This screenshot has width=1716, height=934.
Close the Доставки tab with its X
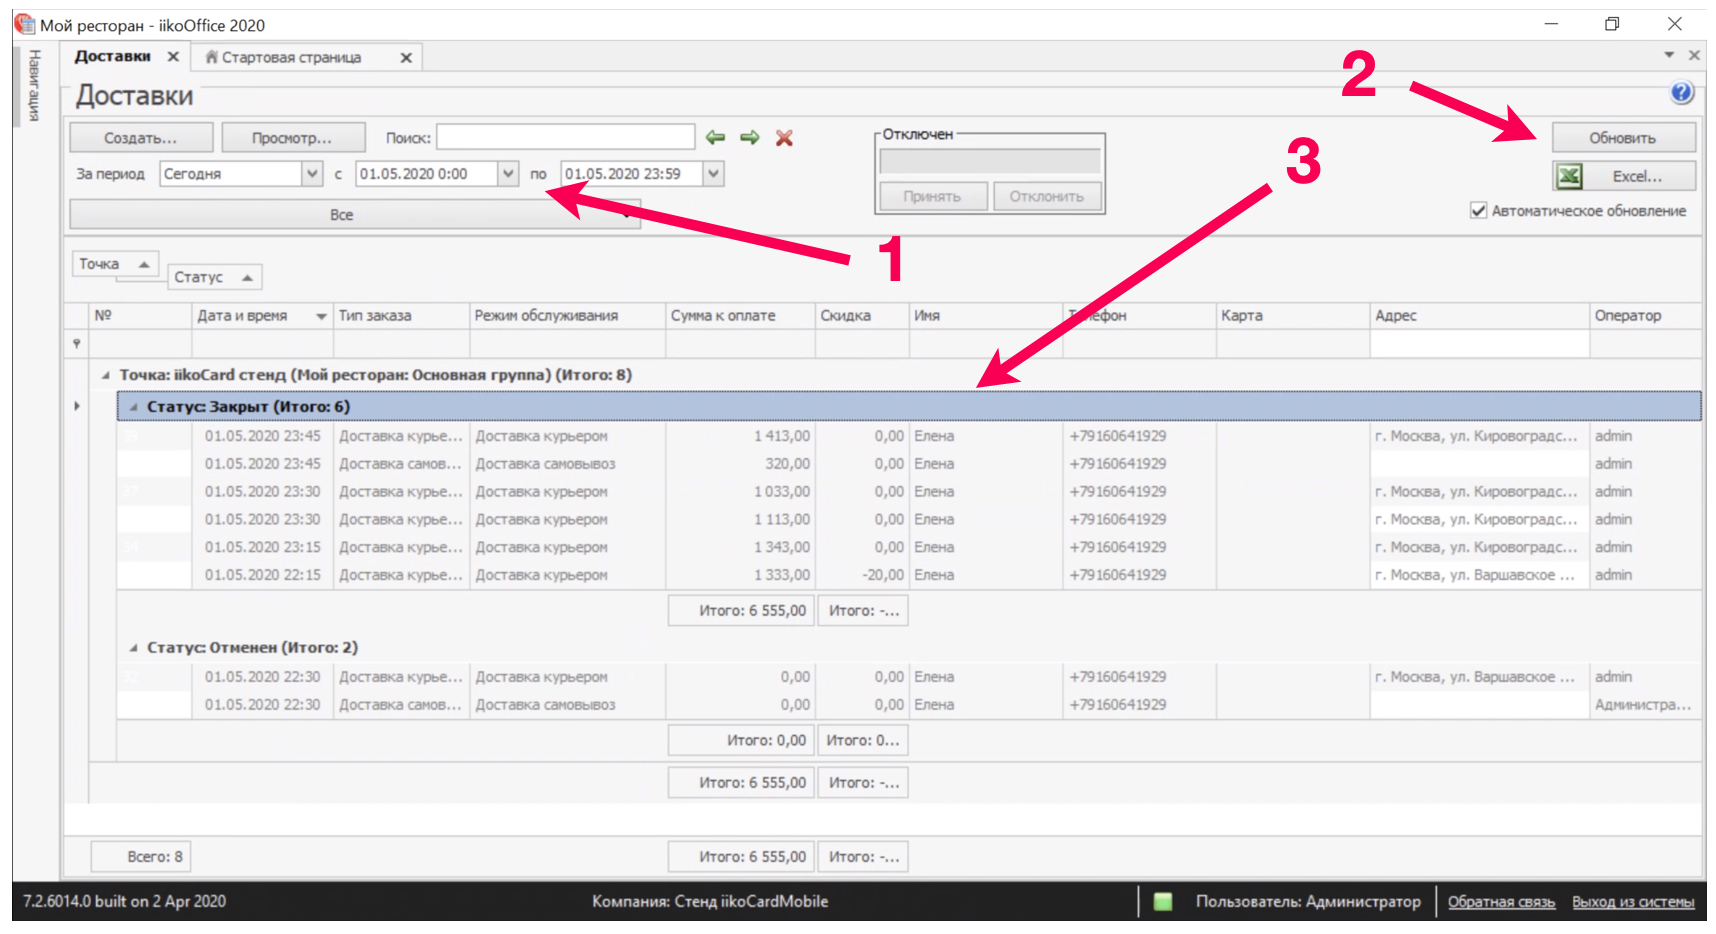point(173,57)
